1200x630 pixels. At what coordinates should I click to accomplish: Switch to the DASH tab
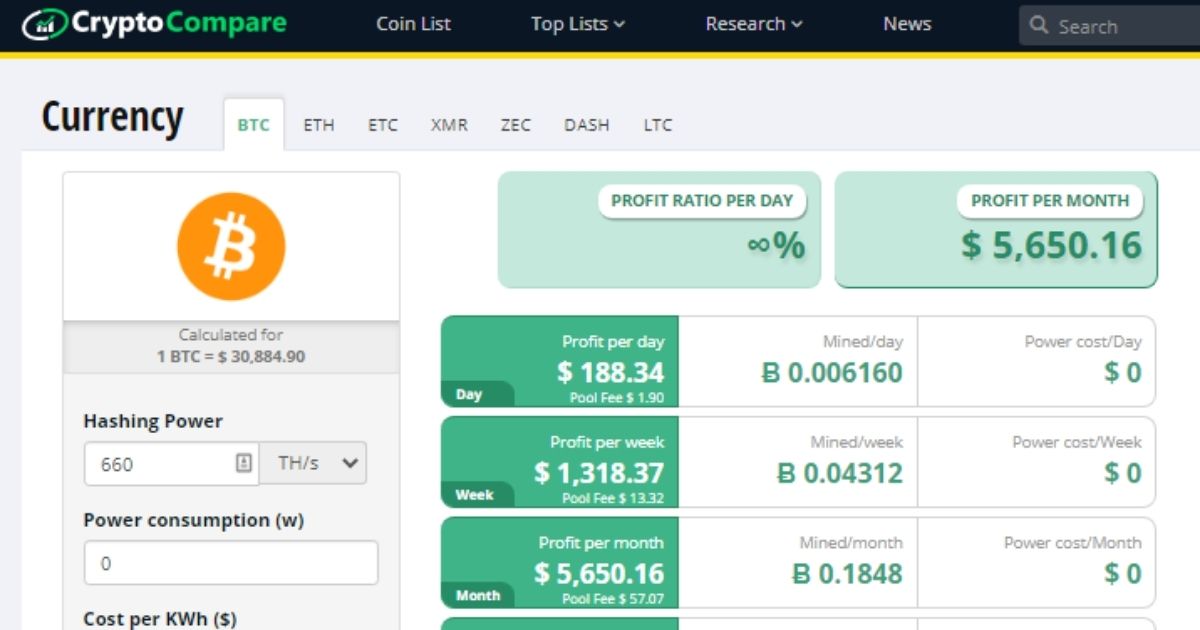tap(586, 124)
